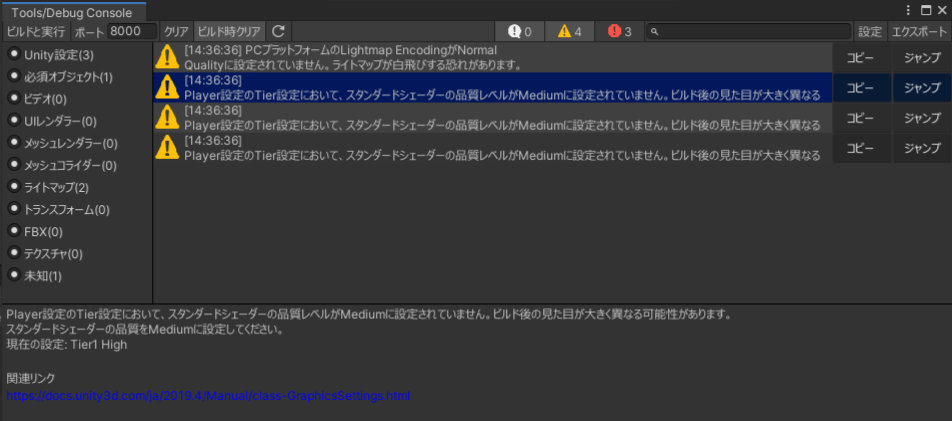Select the FBX(0) category

(x=35, y=231)
